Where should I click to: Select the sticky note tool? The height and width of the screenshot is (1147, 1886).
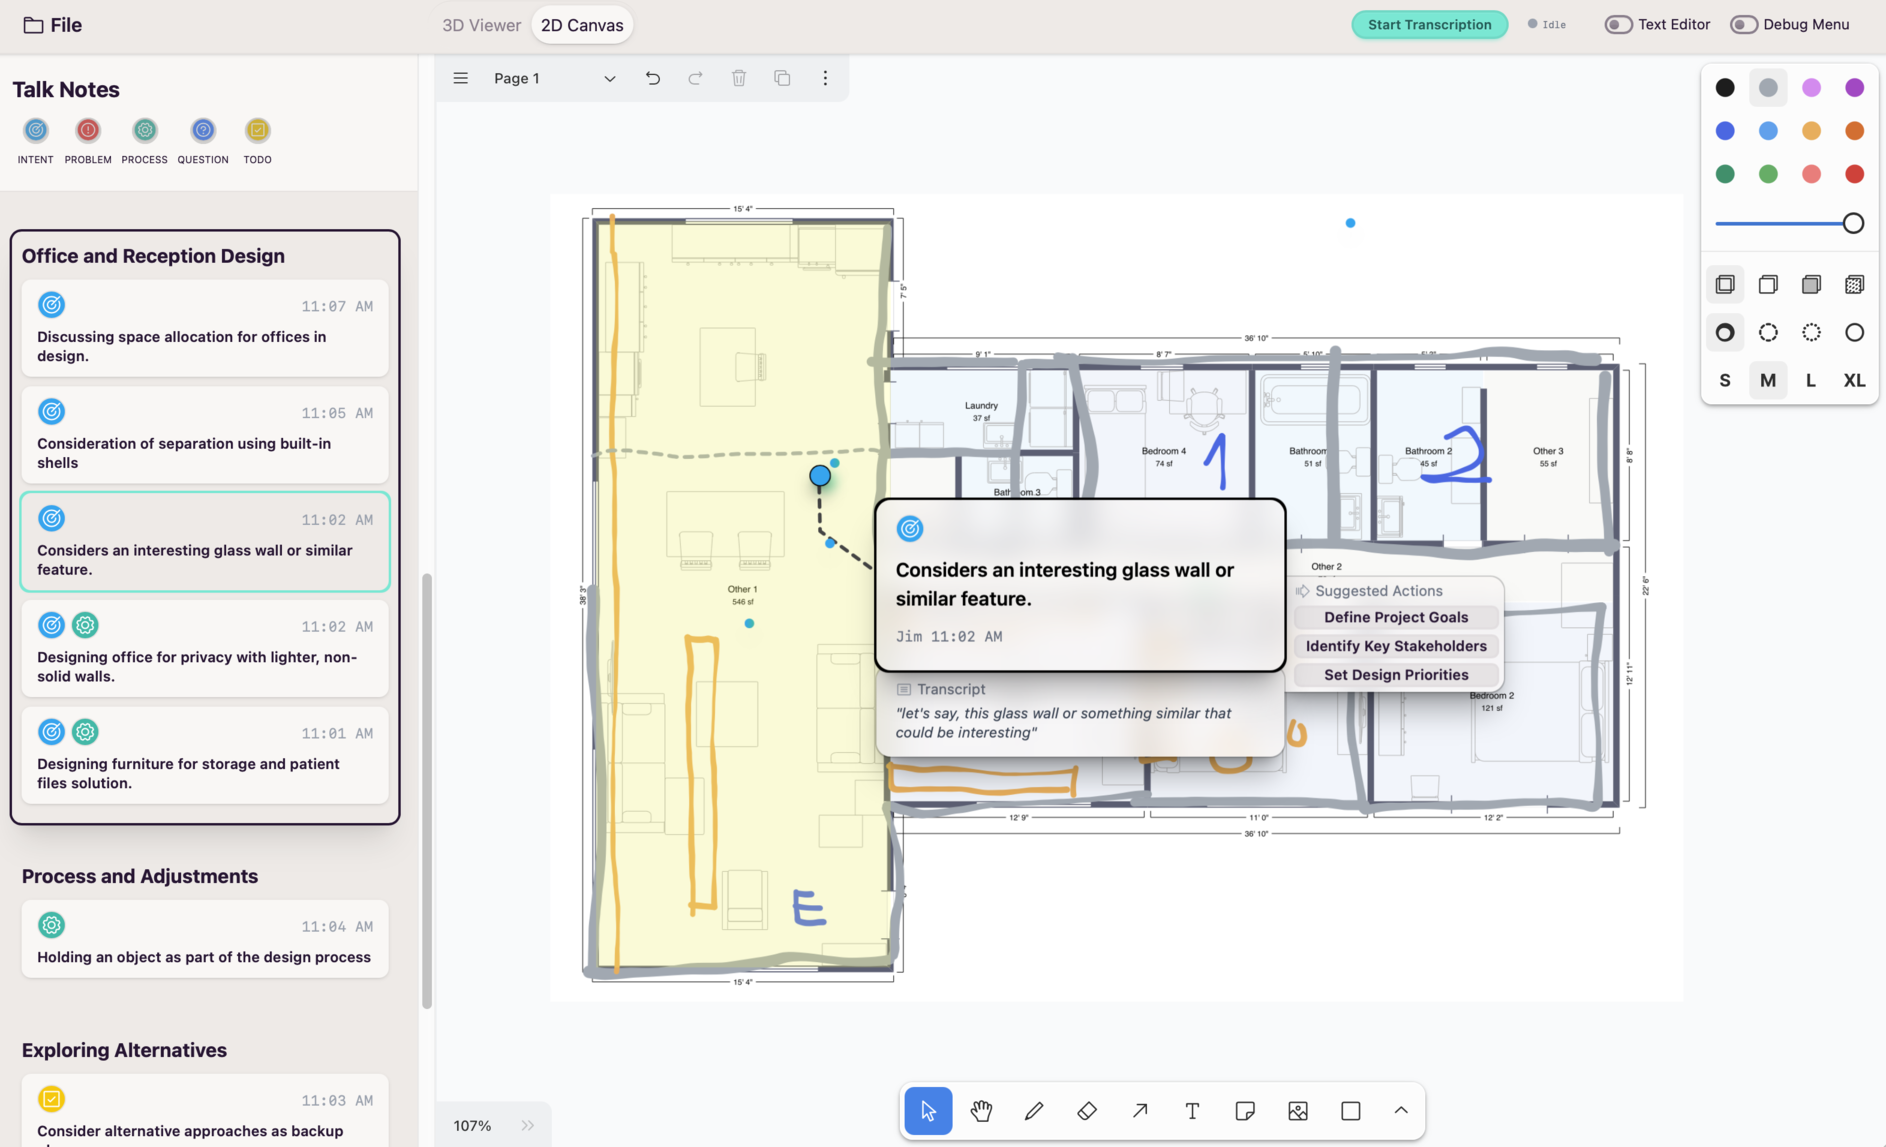(x=1245, y=1111)
